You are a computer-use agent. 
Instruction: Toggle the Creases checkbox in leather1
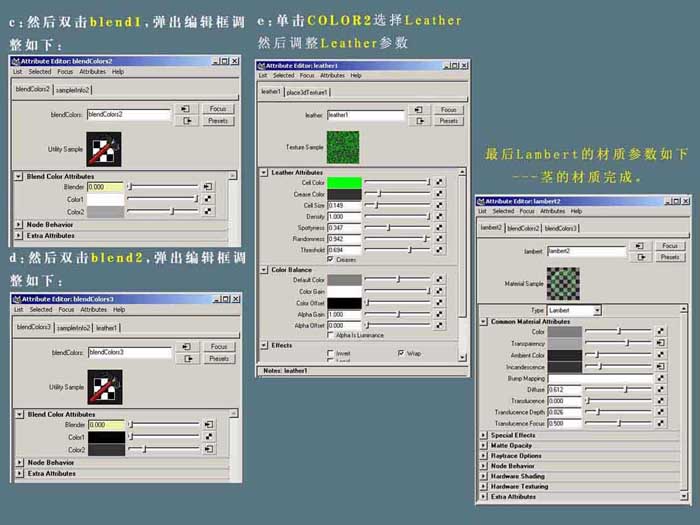[330, 259]
